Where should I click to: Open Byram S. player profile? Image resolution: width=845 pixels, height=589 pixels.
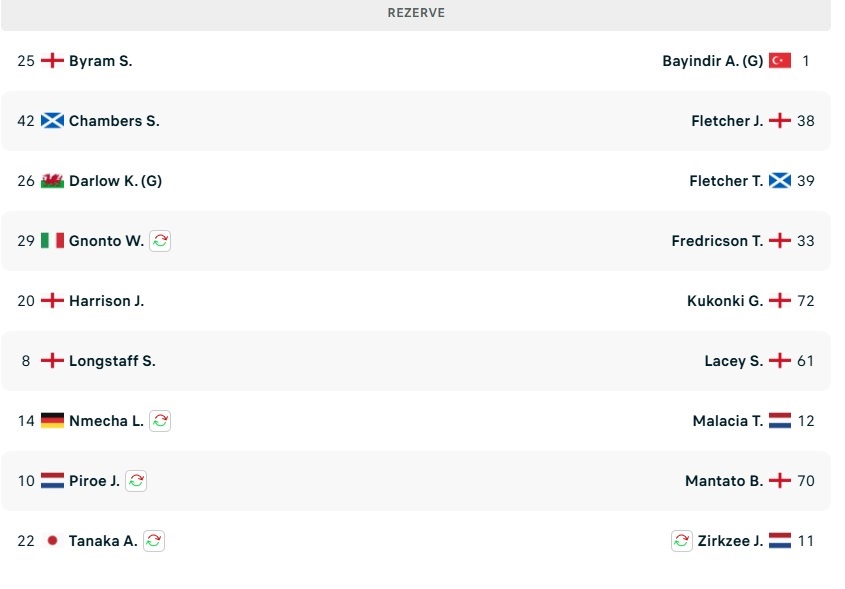pyautogui.click(x=100, y=61)
